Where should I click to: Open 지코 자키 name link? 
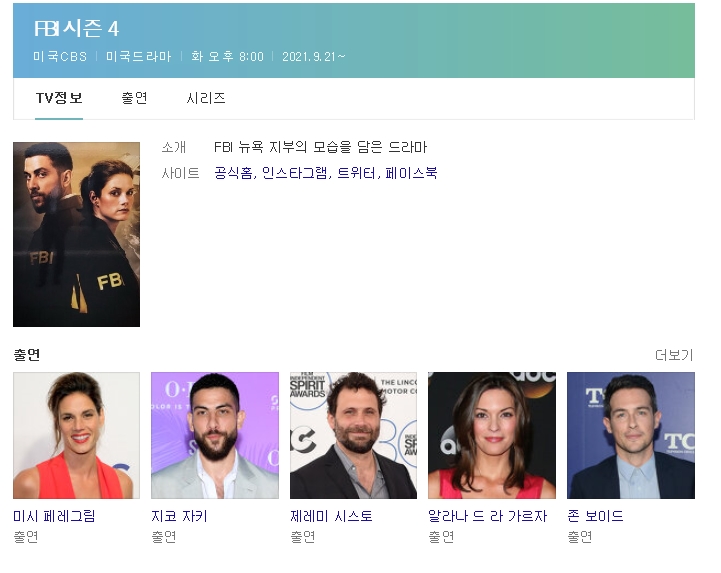pos(179,516)
